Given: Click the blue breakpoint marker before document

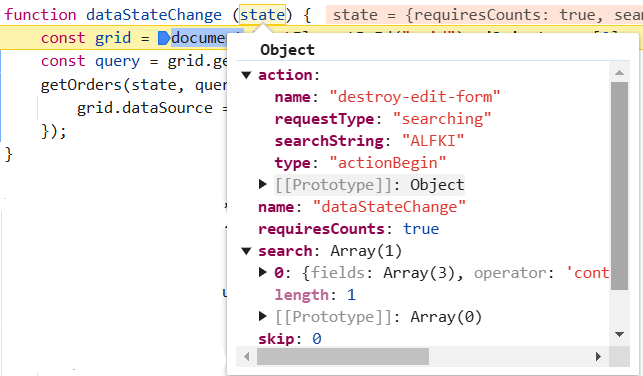Looking at the screenshot, I should [164, 39].
